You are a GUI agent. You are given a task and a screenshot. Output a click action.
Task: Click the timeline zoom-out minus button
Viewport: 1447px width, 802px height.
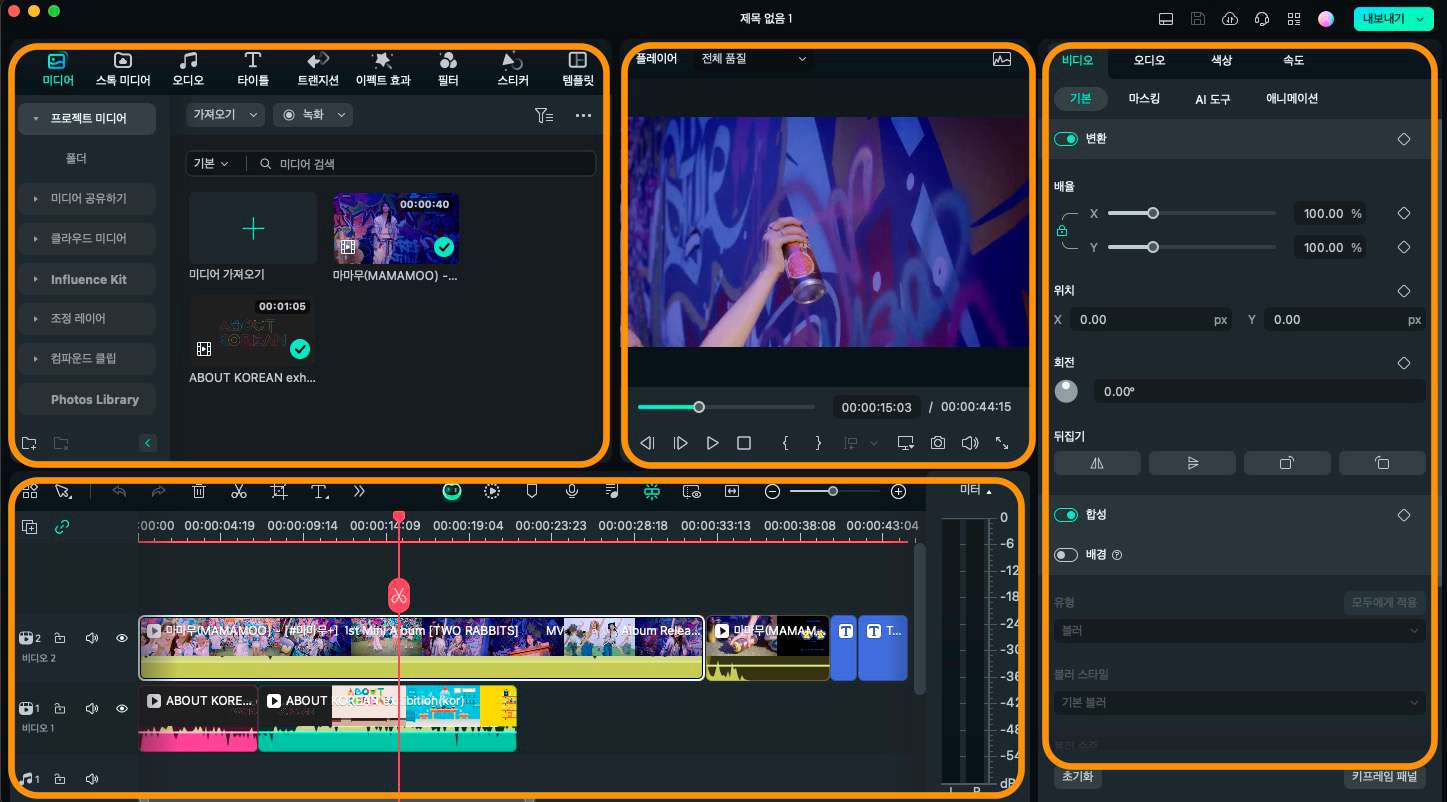click(x=772, y=491)
